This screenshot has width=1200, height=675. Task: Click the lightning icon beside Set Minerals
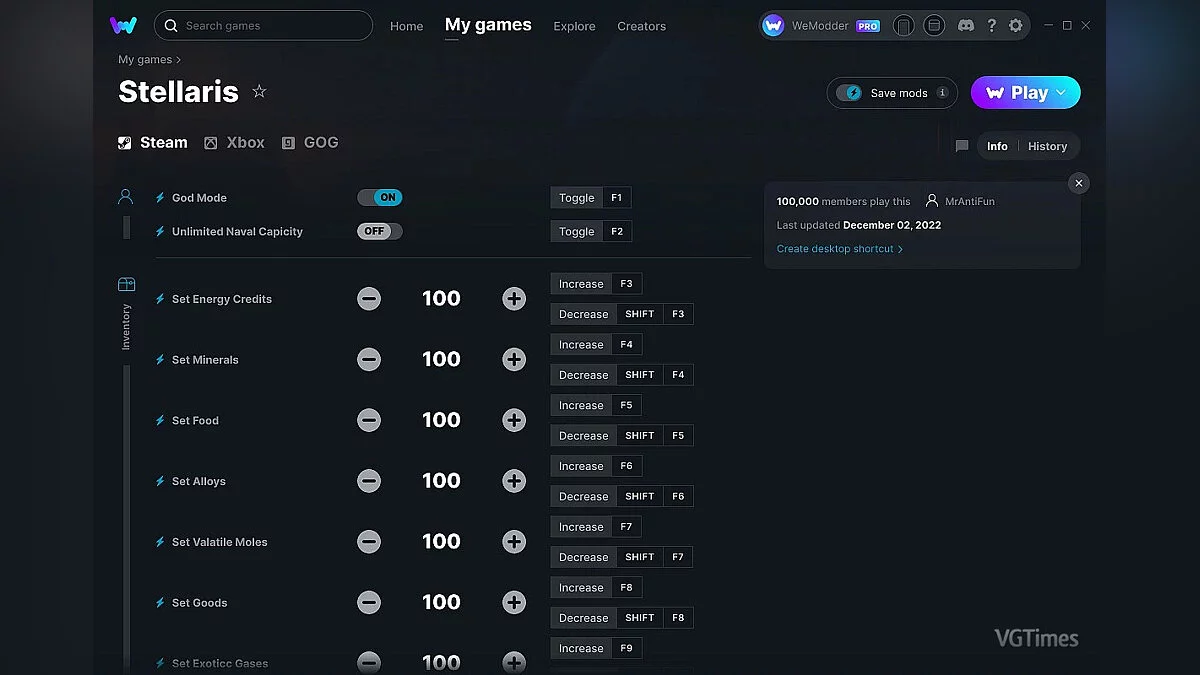[x=160, y=360]
